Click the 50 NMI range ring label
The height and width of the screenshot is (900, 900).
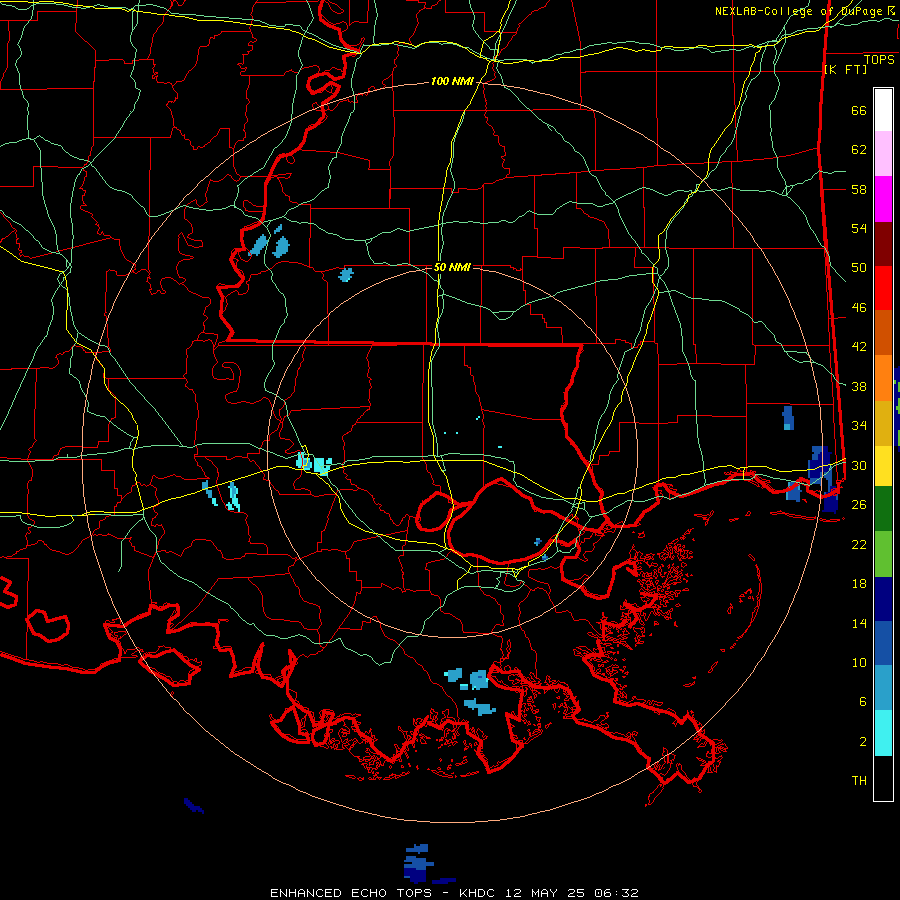tap(452, 267)
